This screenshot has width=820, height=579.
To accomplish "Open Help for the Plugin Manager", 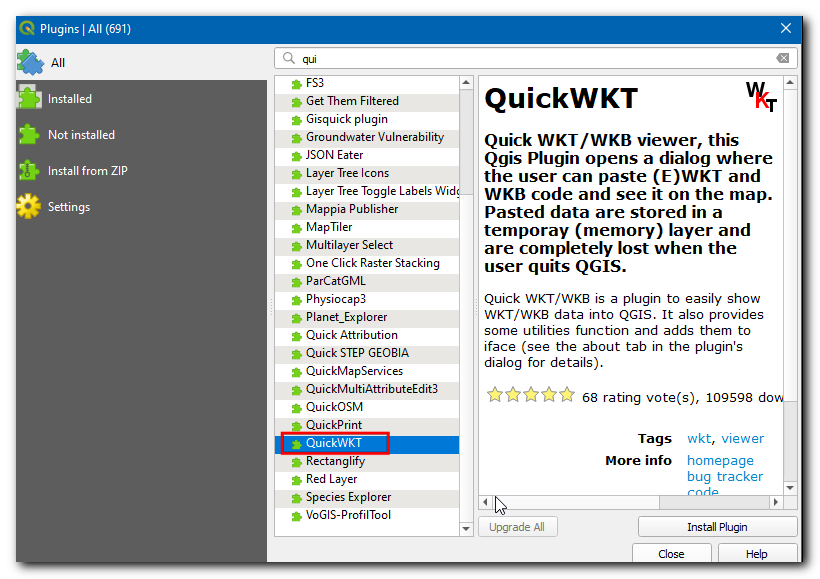I will tap(757, 553).
